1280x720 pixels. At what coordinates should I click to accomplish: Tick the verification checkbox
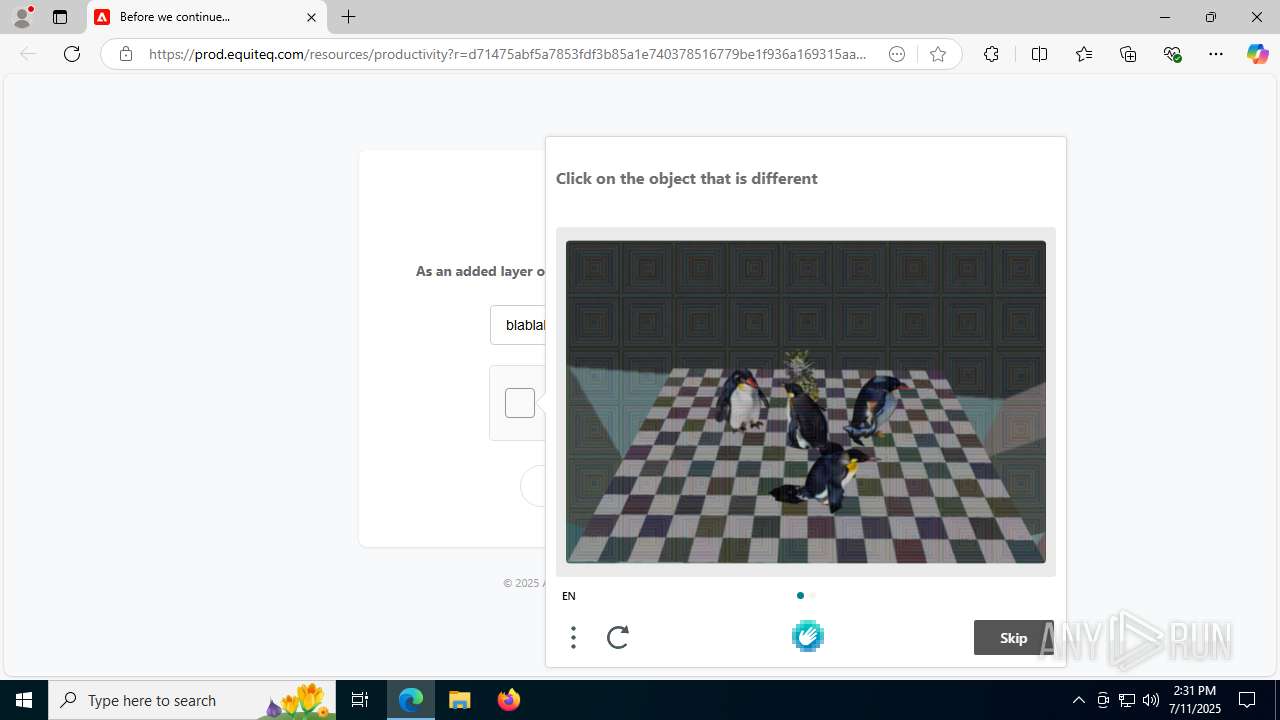520,403
